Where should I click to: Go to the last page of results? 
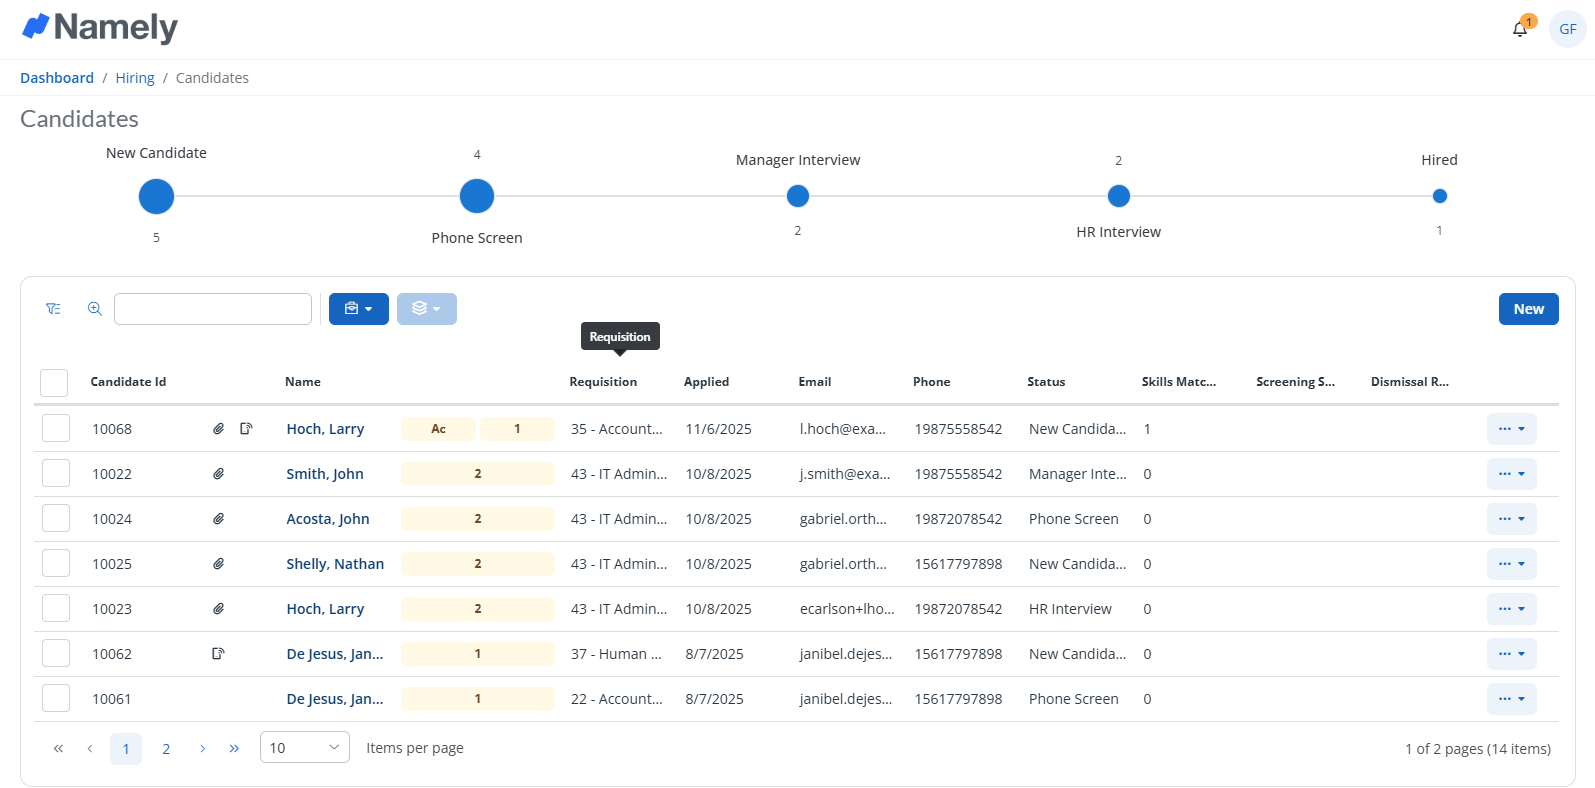click(234, 748)
